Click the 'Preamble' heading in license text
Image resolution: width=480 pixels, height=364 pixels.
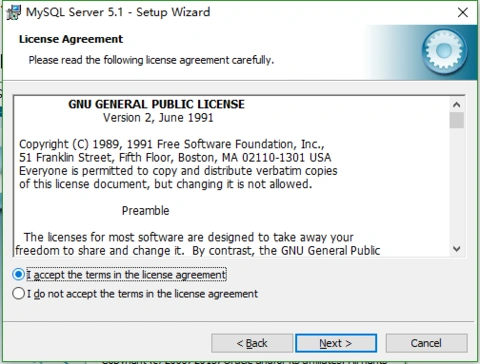tap(145, 211)
